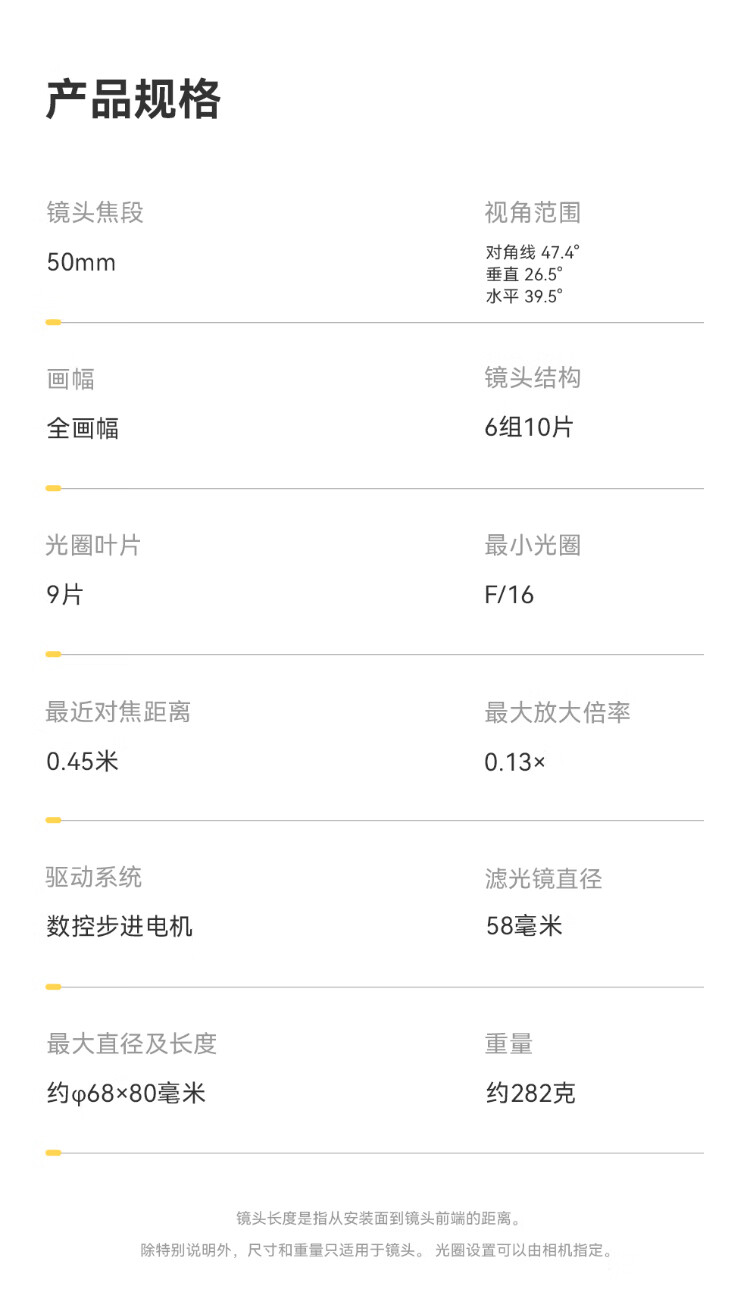This screenshot has width=750, height=1311.
Task: Click the 58毫米 filter diameter value
Action: click(x=524, y=926)
